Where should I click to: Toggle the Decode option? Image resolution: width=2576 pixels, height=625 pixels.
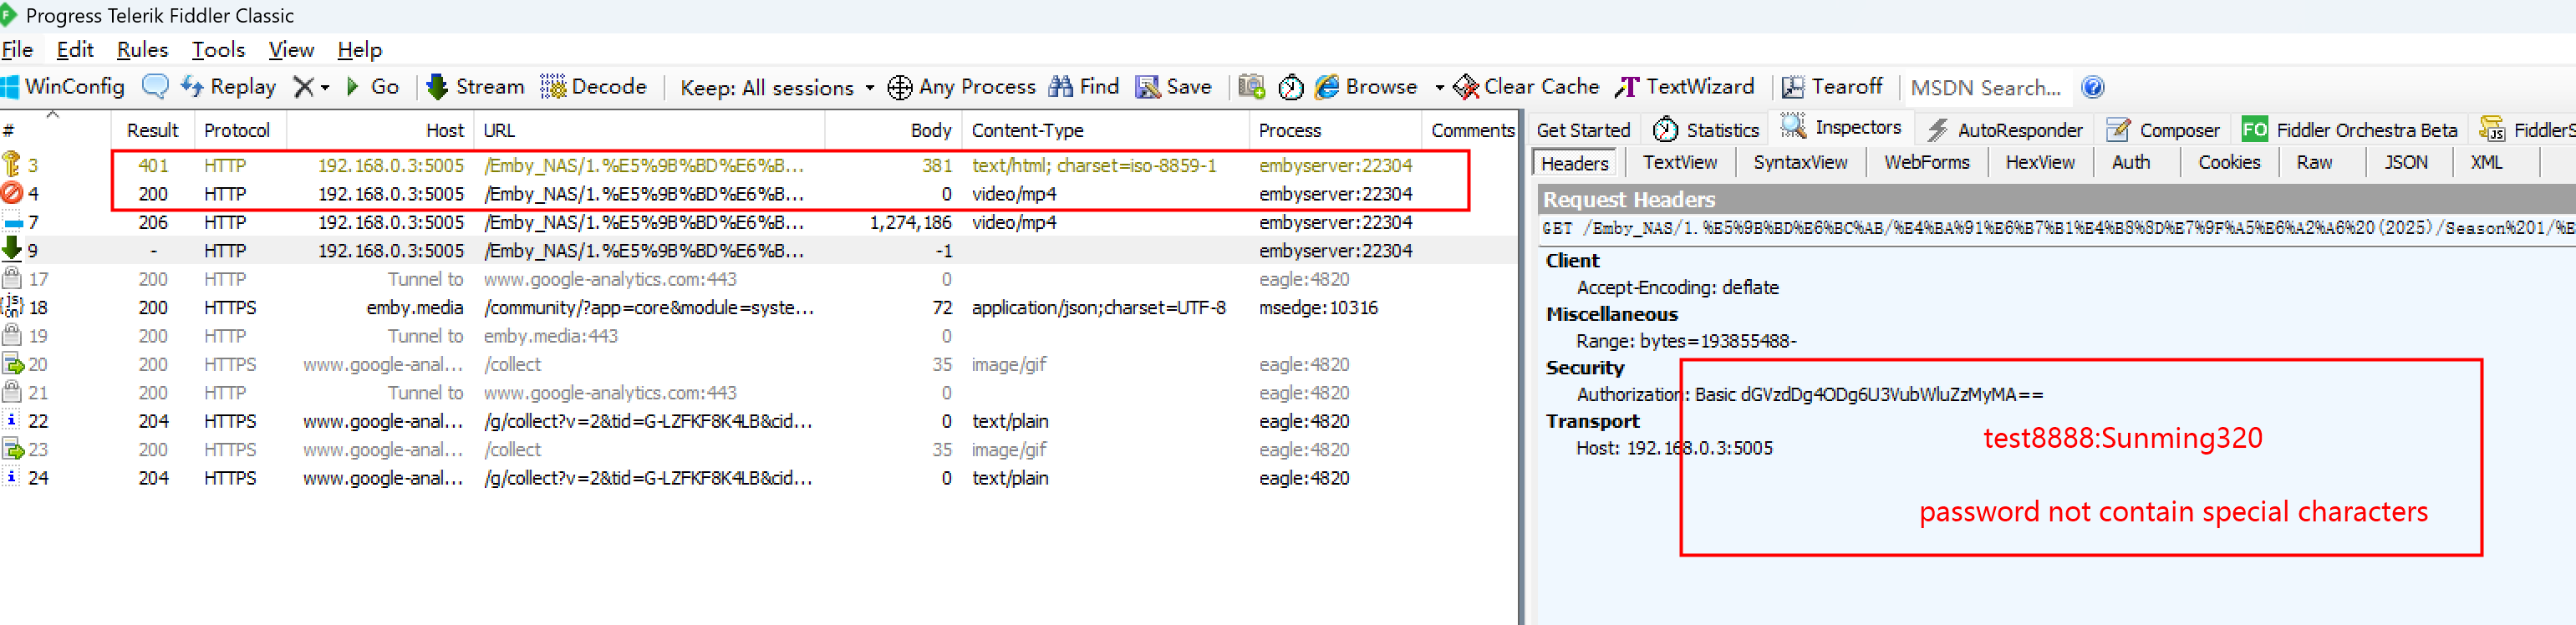pyautogui.click(x=594, y=87)
